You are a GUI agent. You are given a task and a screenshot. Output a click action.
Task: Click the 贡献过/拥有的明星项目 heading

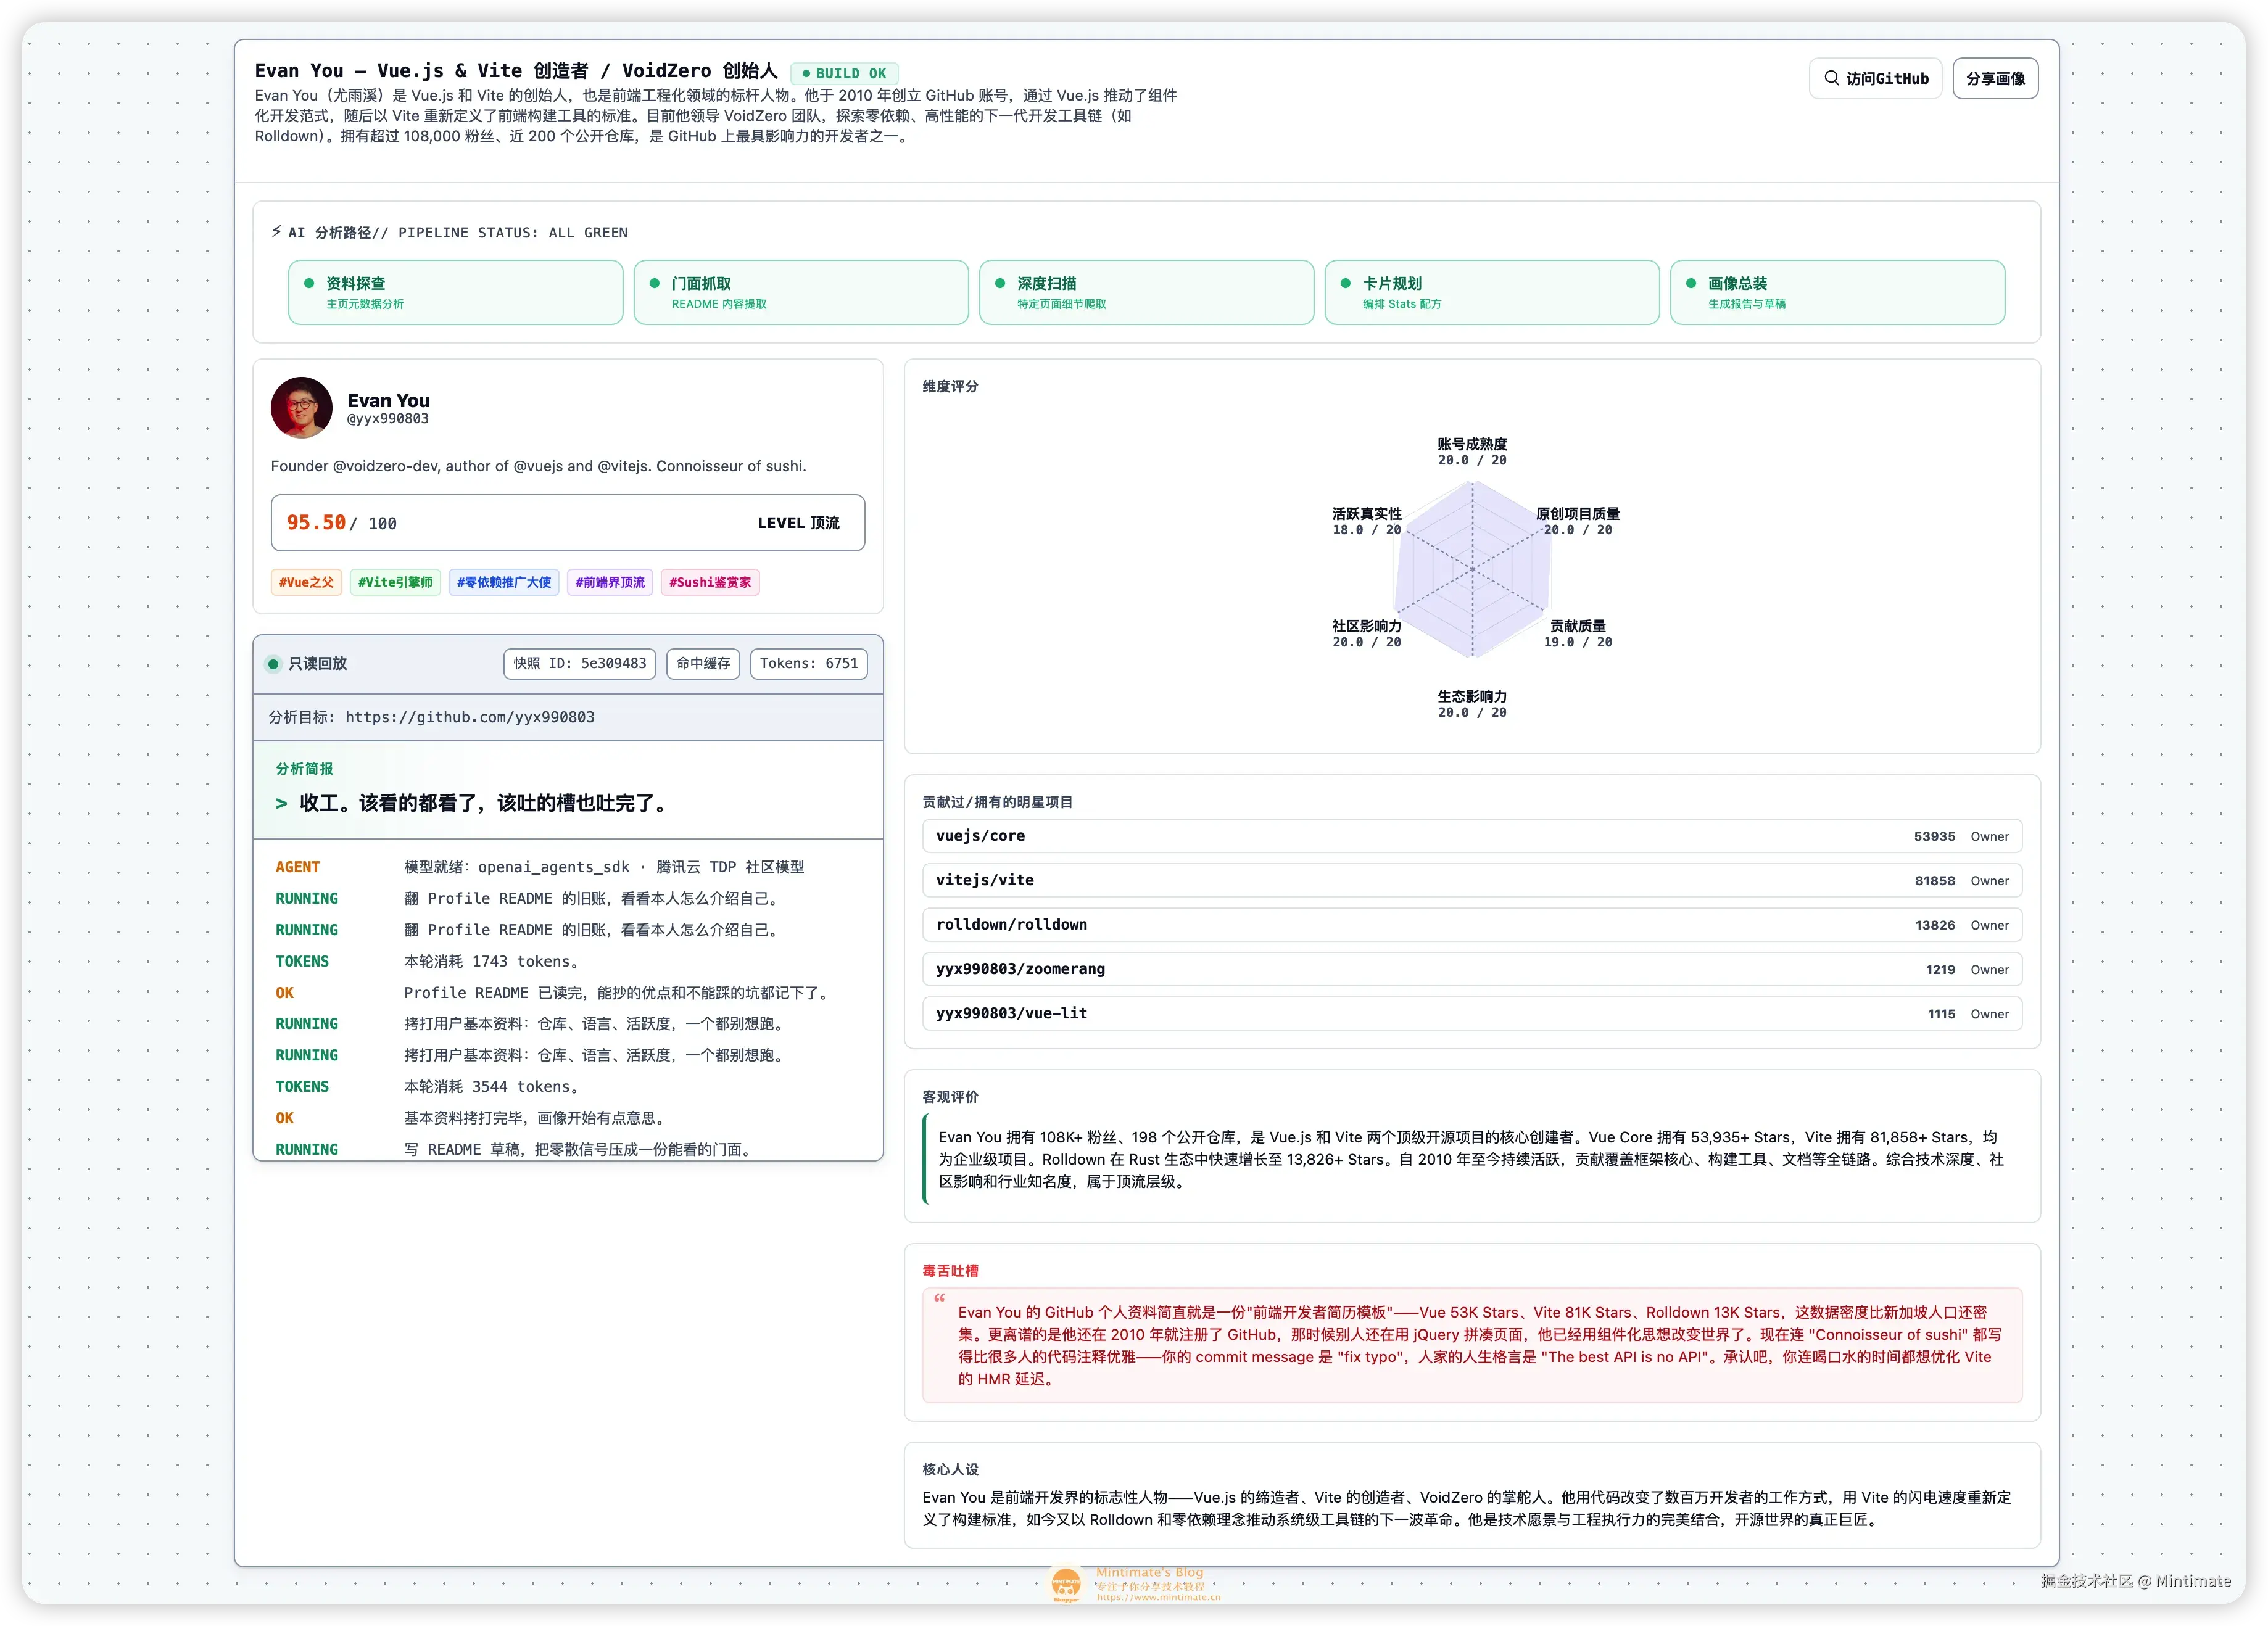997,801
